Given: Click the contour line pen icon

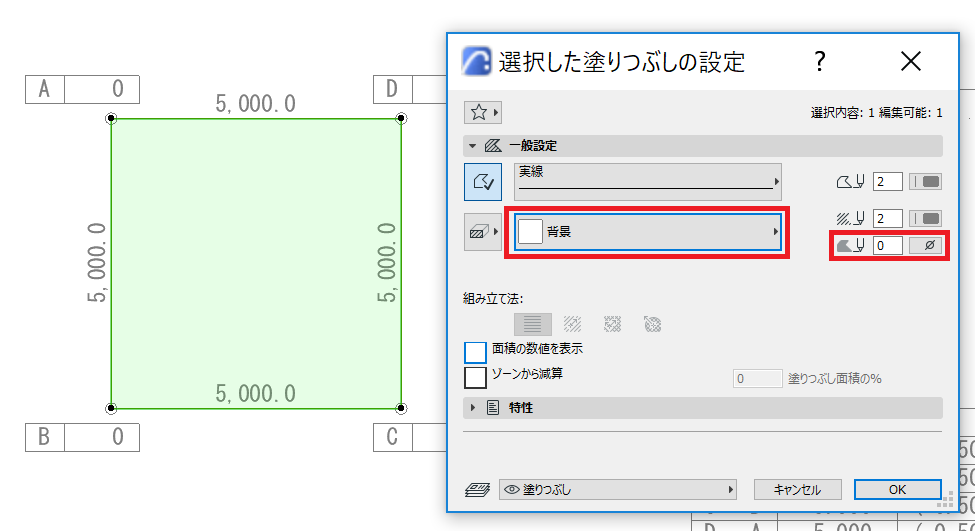Looking at the screenshot, I should click(x=851, y=182).
